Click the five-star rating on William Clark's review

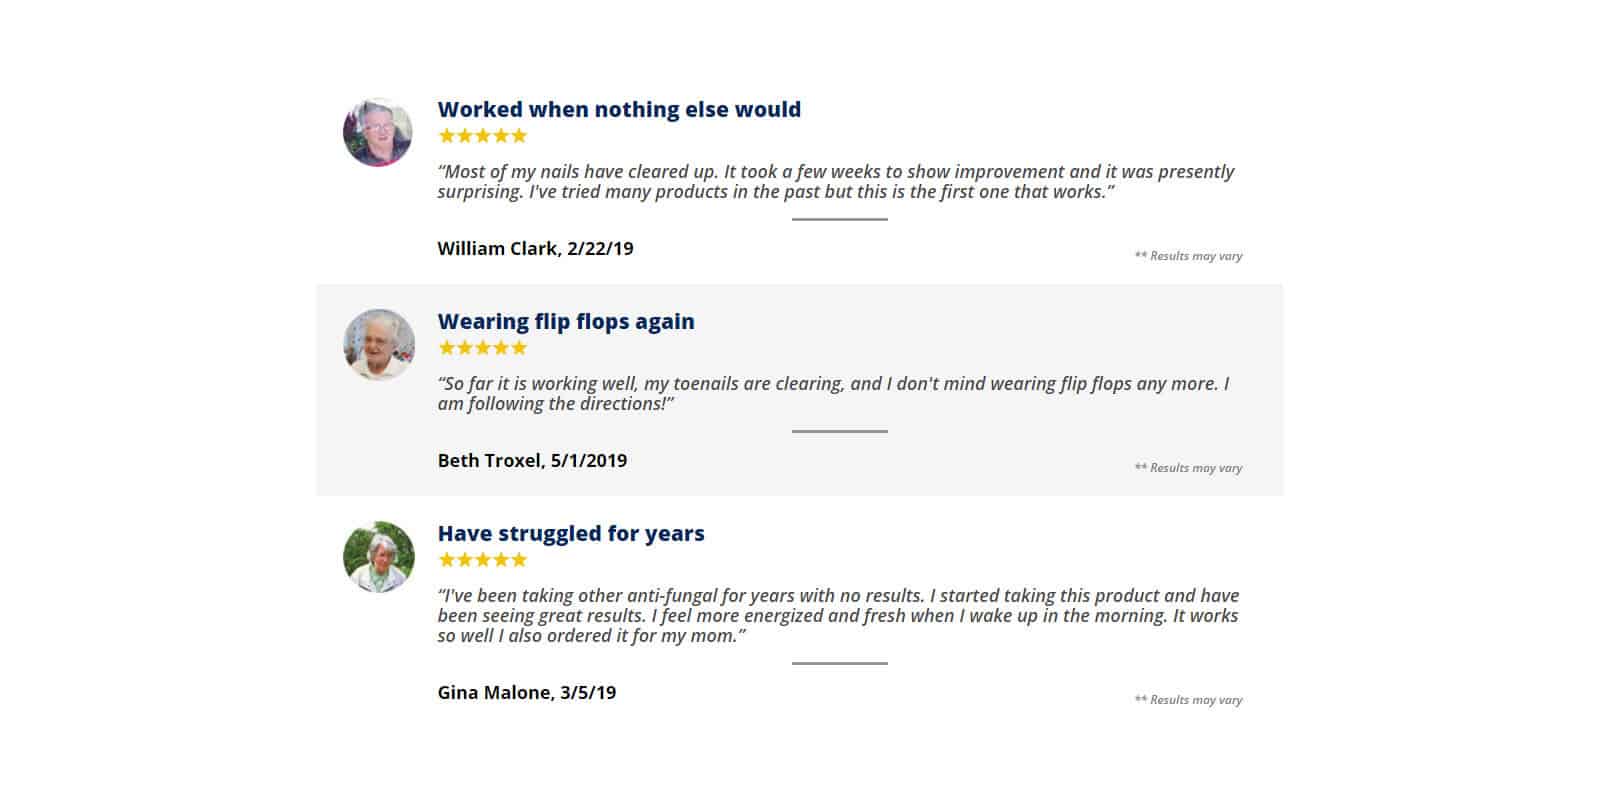tap(482, 136)
